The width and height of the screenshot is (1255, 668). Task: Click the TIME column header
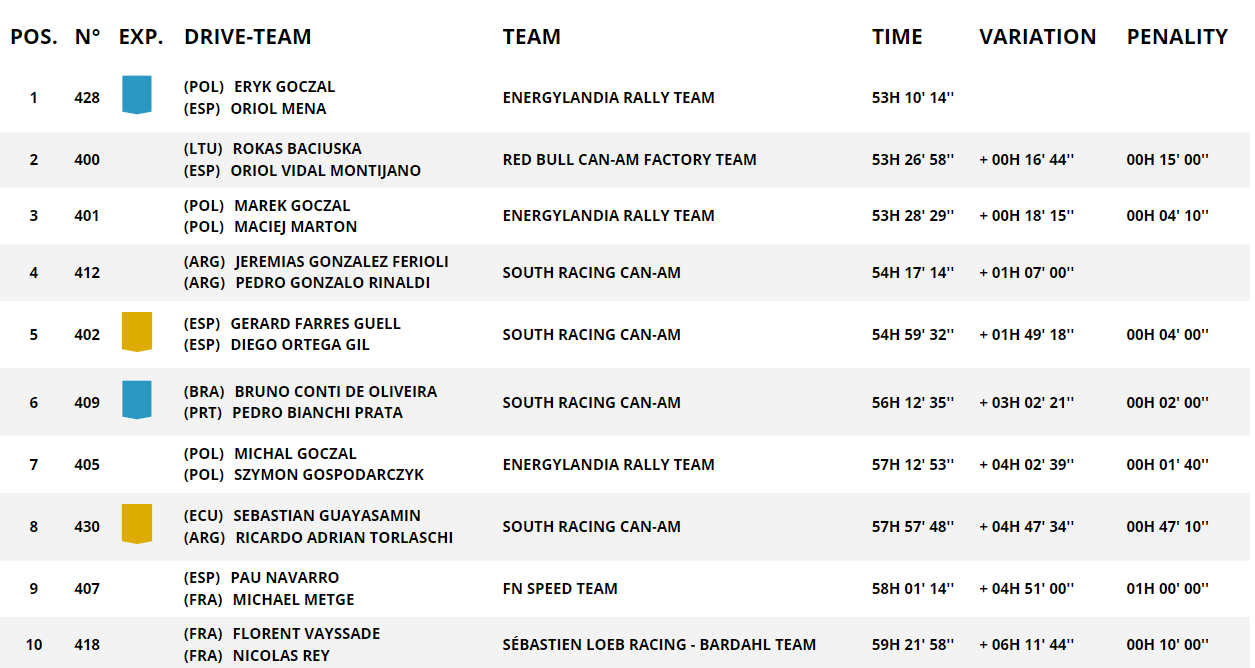(x=897, y=37)
